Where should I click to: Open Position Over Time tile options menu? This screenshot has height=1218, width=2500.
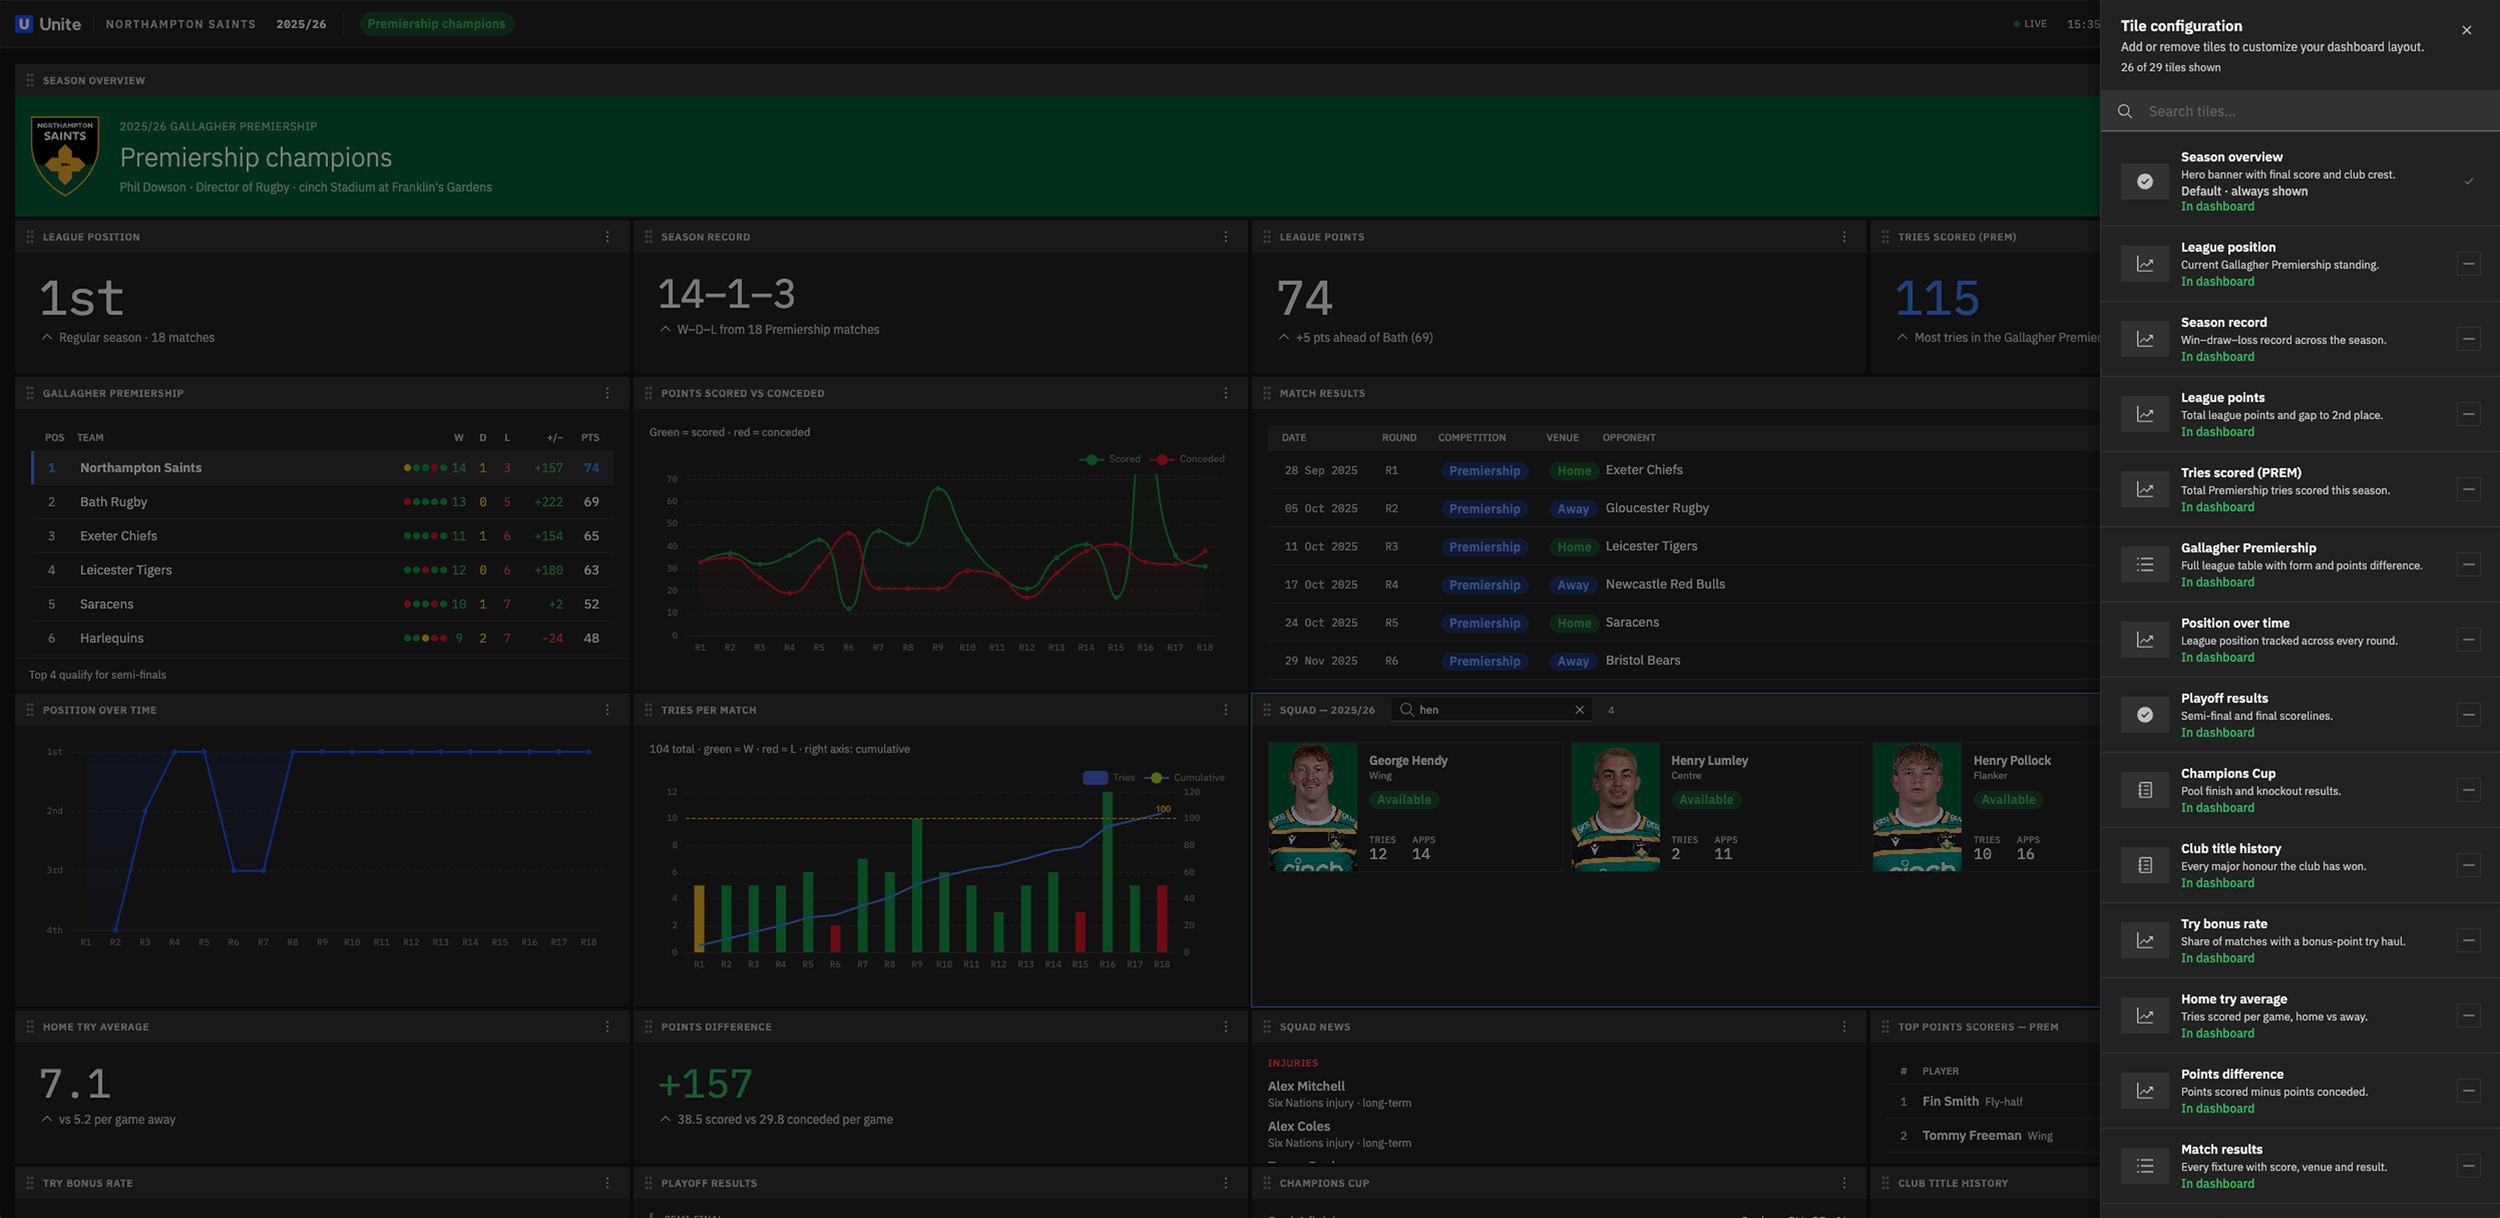(x=607, y=710)
